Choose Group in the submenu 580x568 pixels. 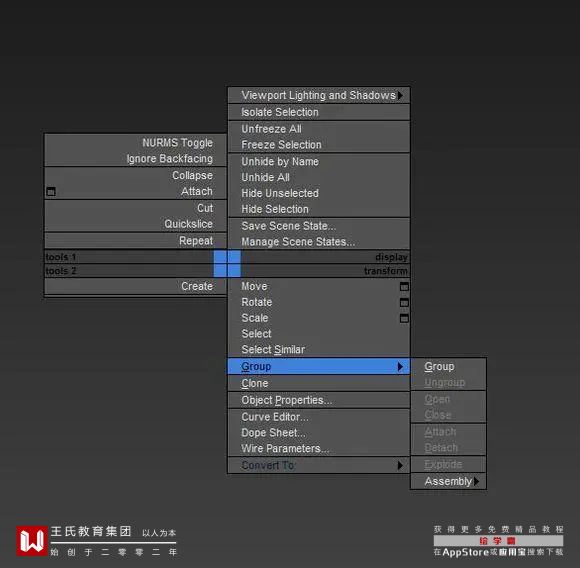pyautogui.click(x=439, y=366)
